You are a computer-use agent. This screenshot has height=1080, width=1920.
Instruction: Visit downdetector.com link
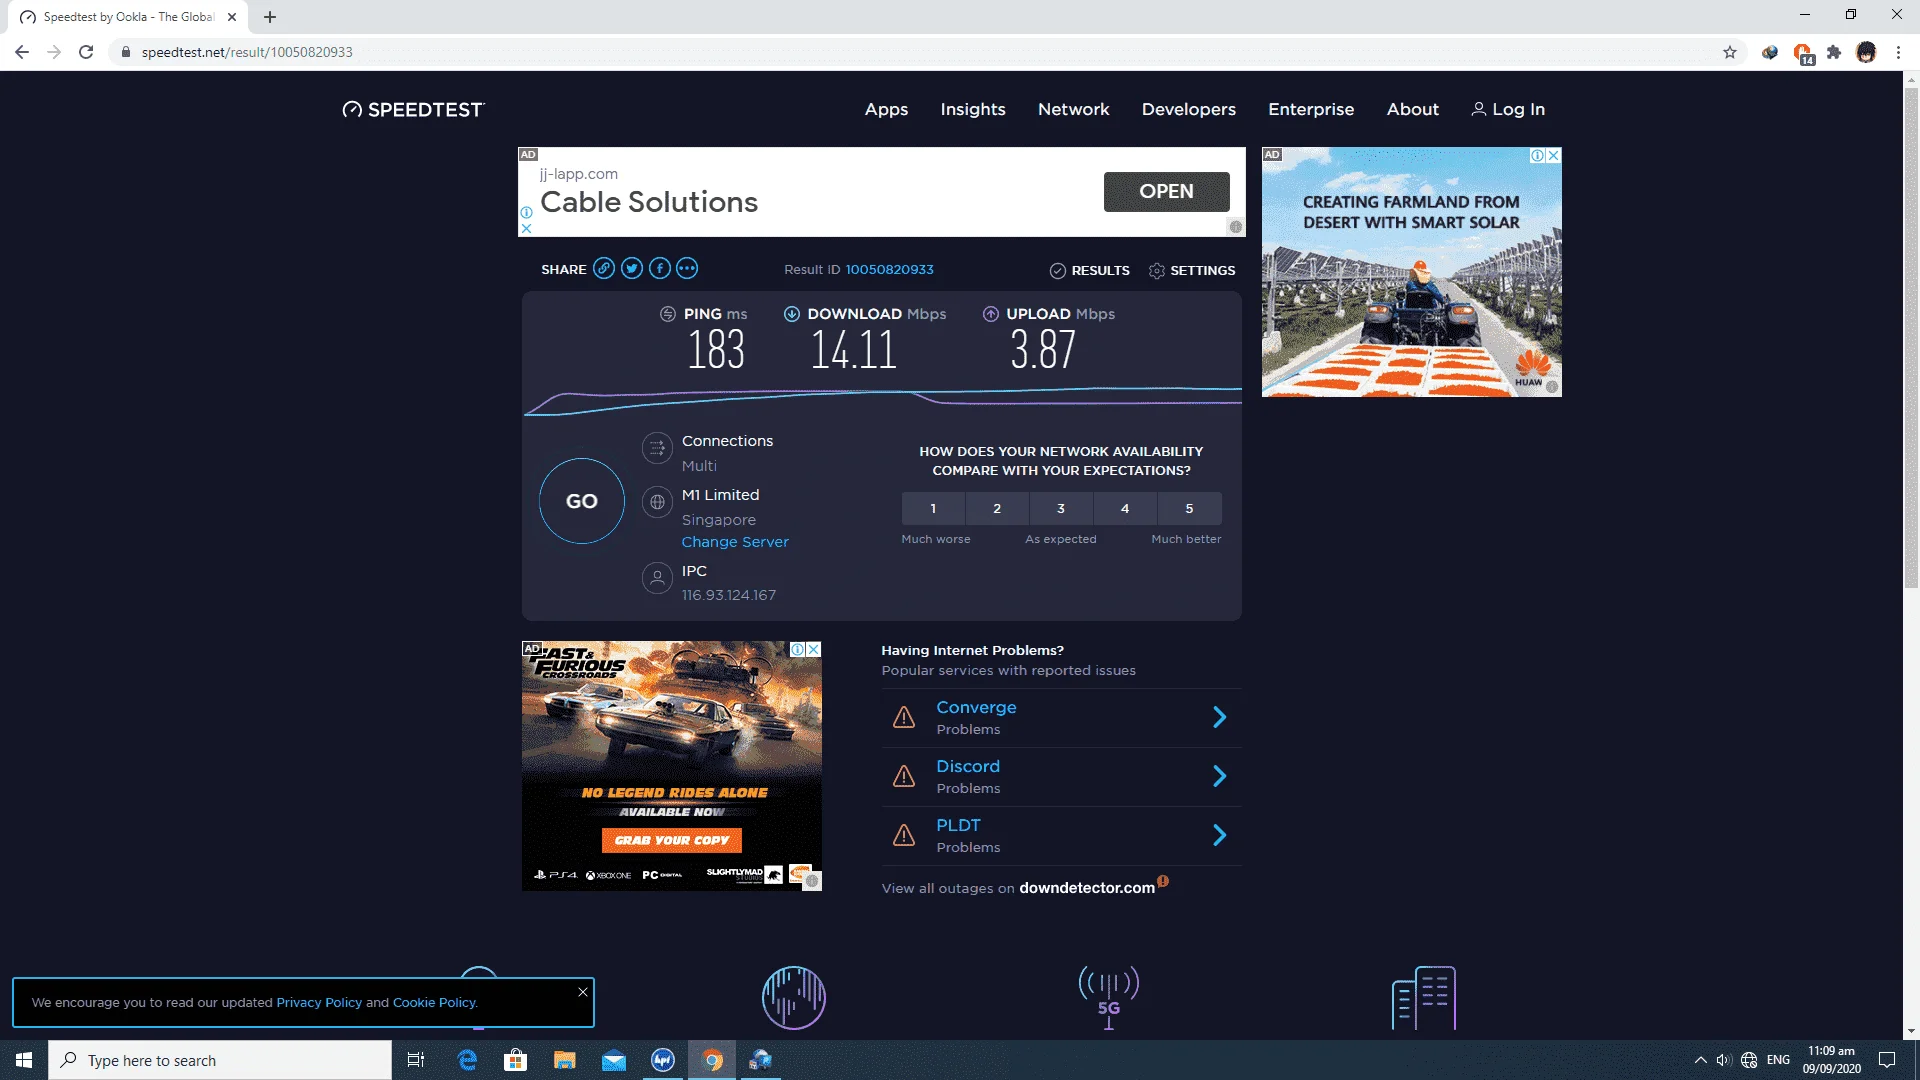[x=1087, y=888]
